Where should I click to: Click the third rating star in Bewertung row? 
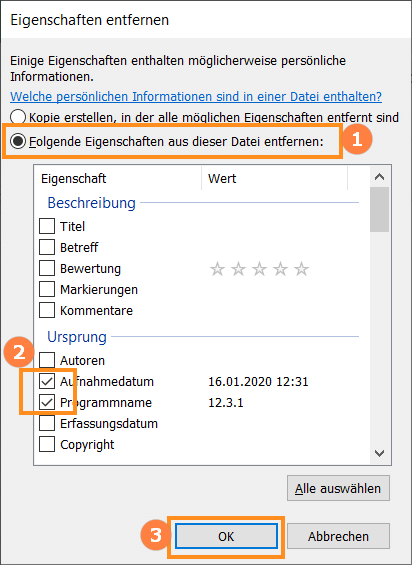pyautogui.click(x=259, y=269)
